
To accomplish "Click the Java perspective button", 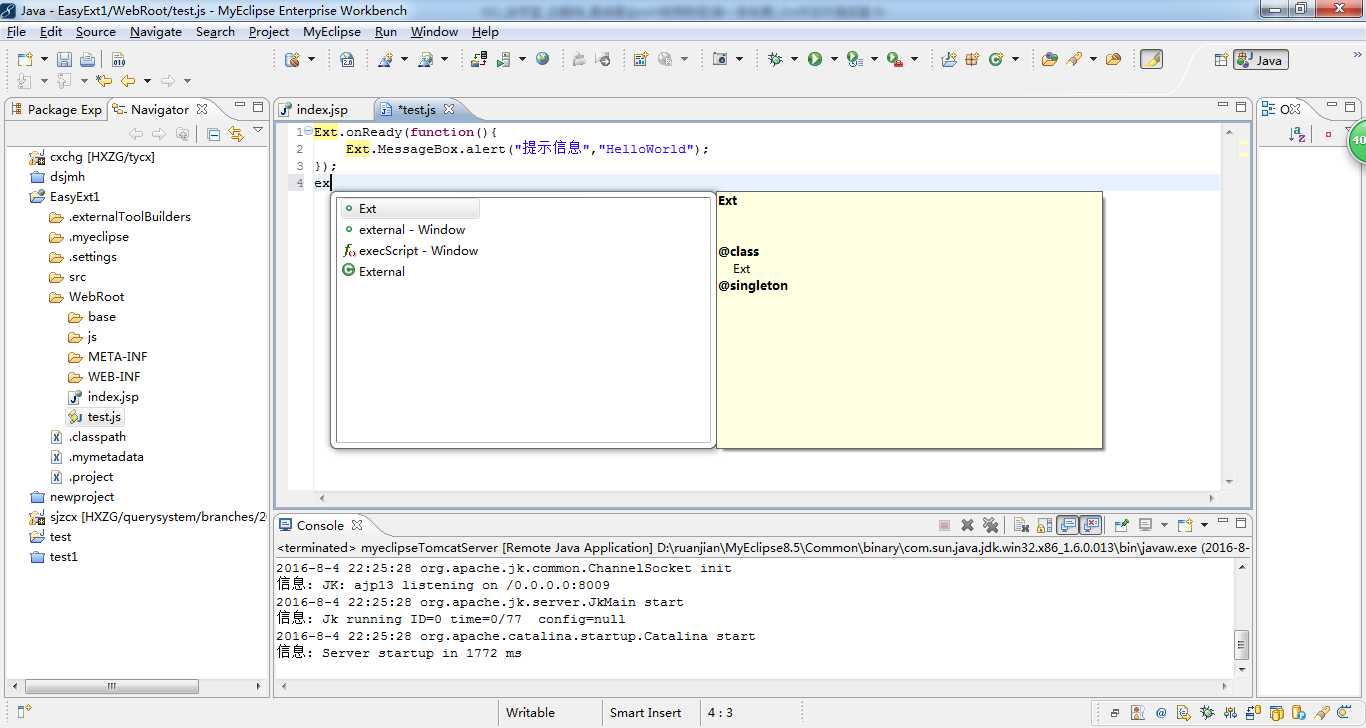I will coord(1260,60).
